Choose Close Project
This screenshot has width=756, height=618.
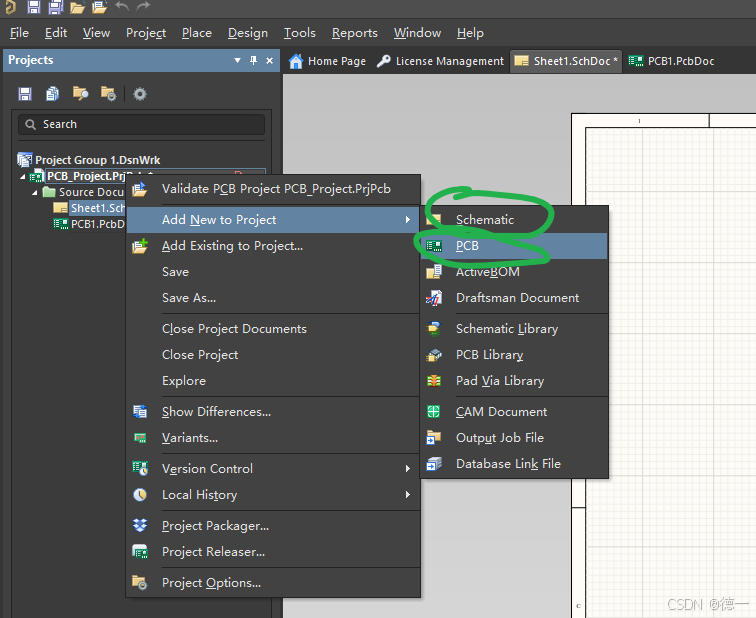273,355
